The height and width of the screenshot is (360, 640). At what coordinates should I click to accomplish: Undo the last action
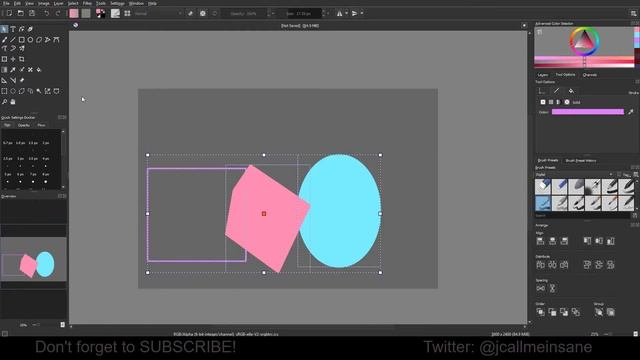[x=46, y=13]
